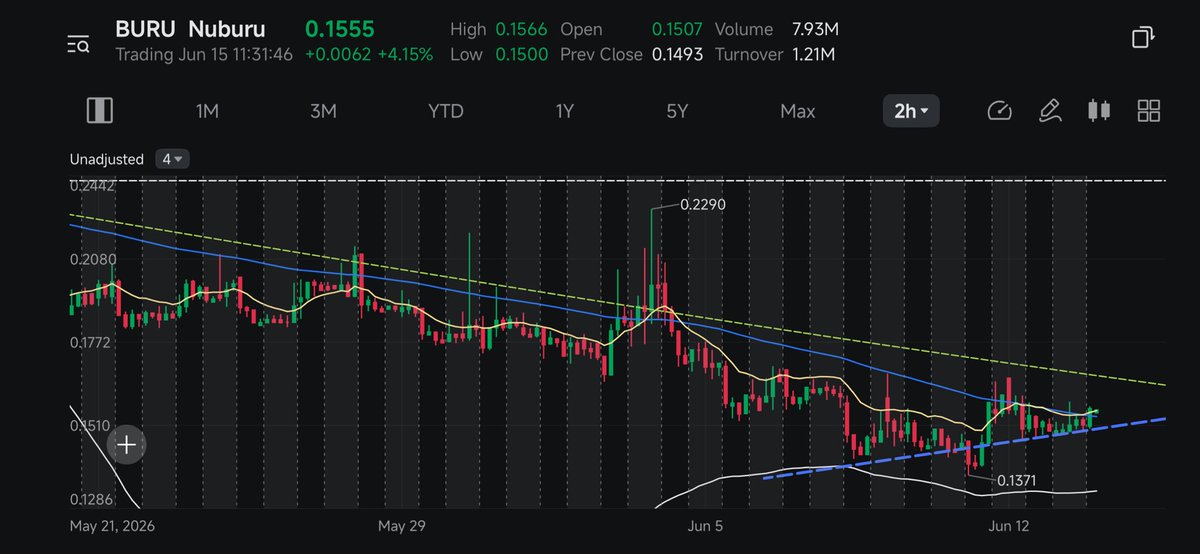1200x554 pixels.
Task: Toggle the split panel layout icon
Action: pos(100,111)
